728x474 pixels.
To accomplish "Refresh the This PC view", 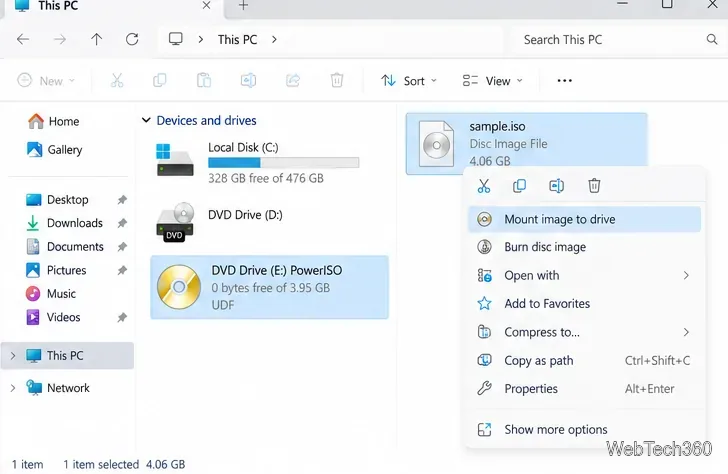I will point(132,39).
